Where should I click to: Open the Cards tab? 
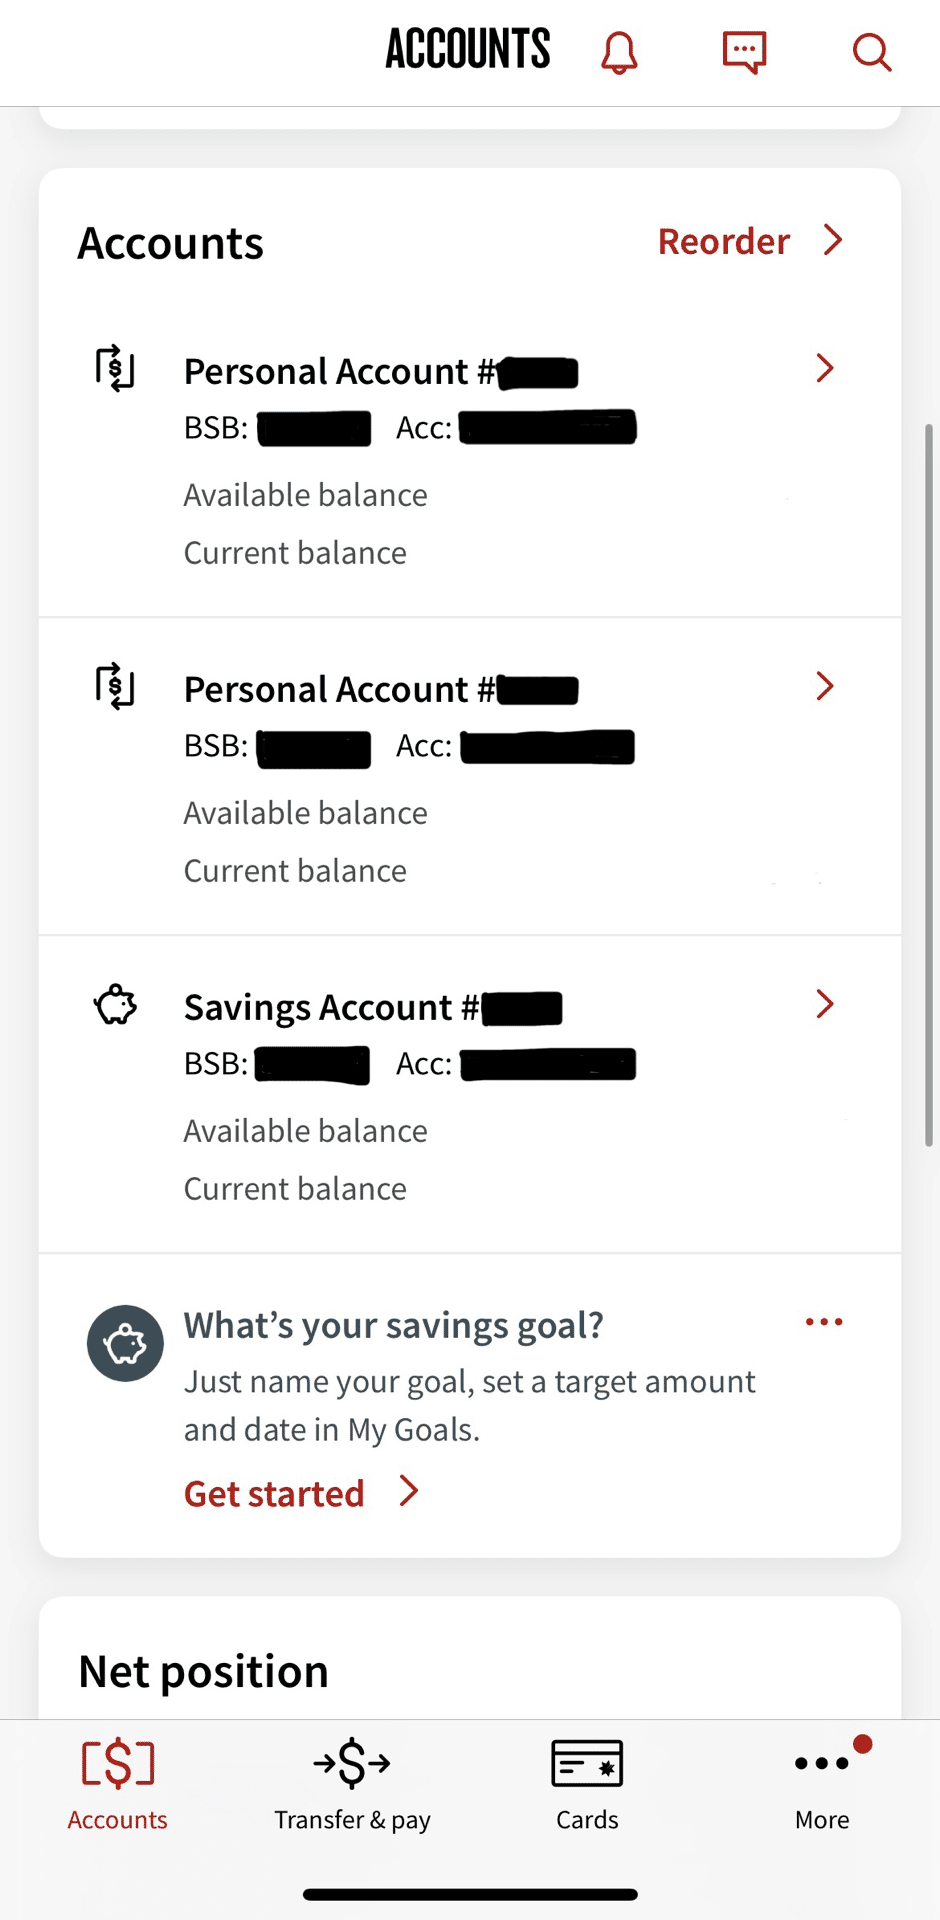(x=587, y=1786)
